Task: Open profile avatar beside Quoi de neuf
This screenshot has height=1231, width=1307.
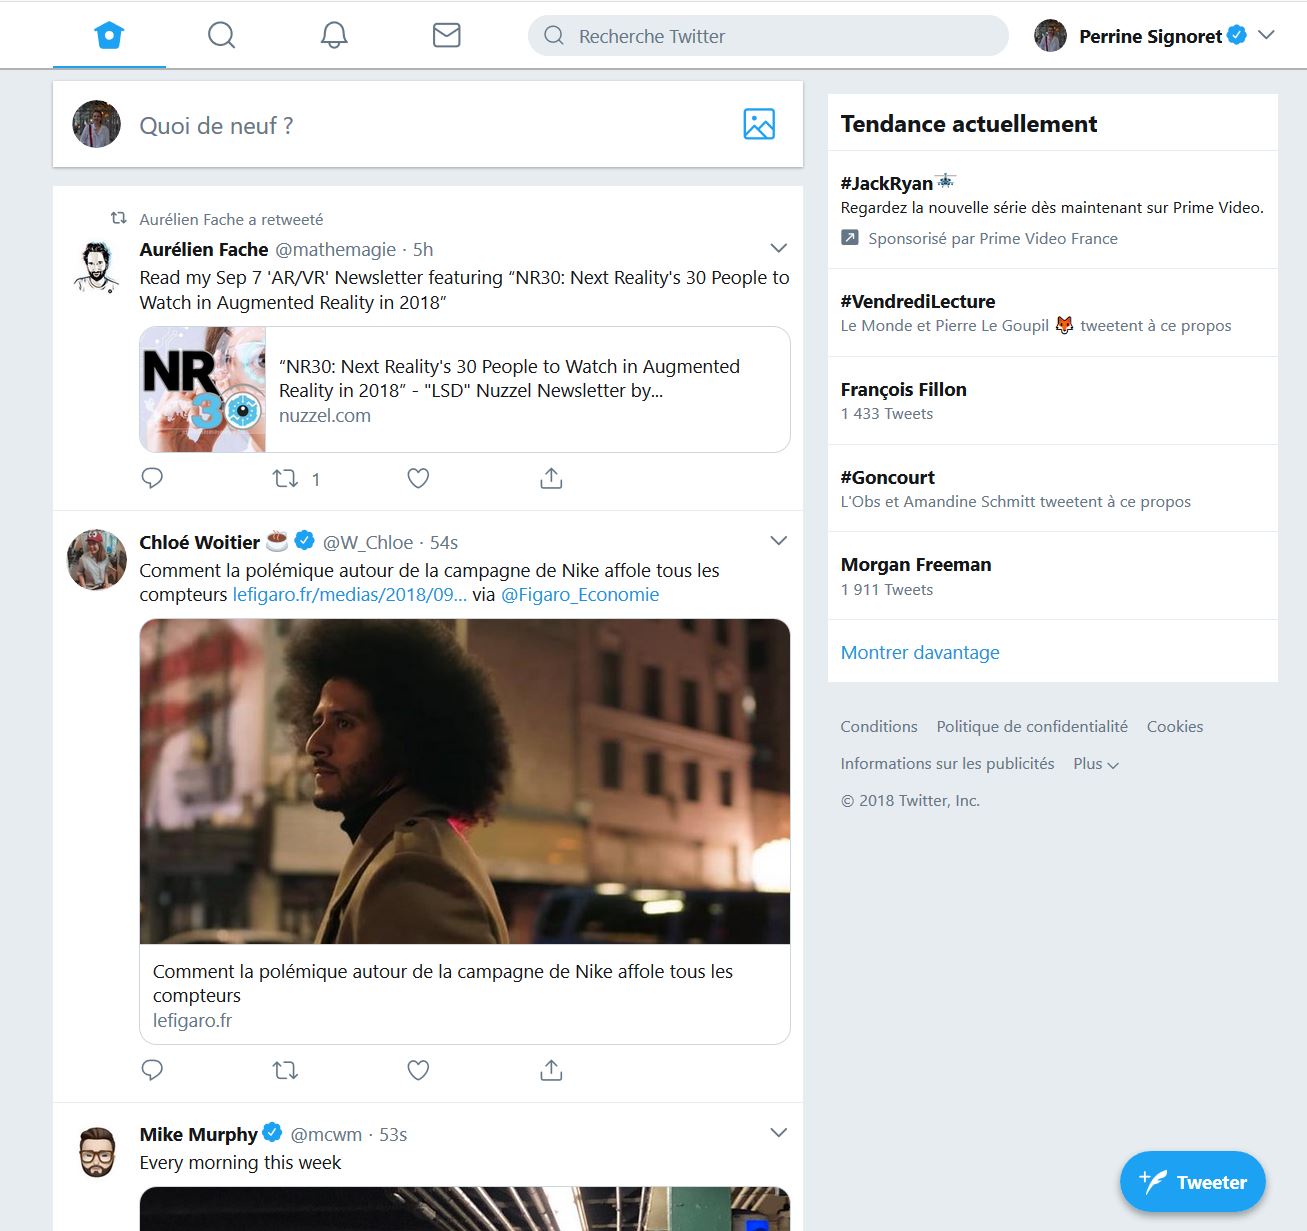Action: click(x=96, y=124)
